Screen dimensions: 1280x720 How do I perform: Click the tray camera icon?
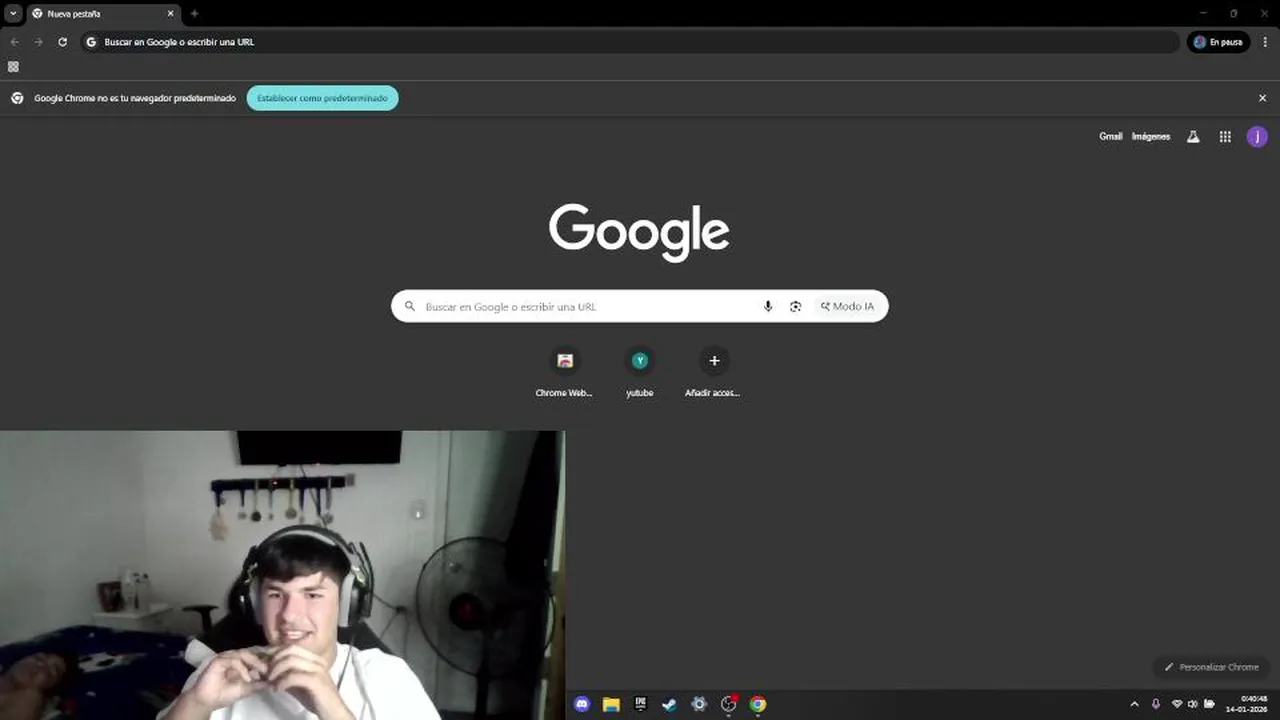tap(1209, 704)
